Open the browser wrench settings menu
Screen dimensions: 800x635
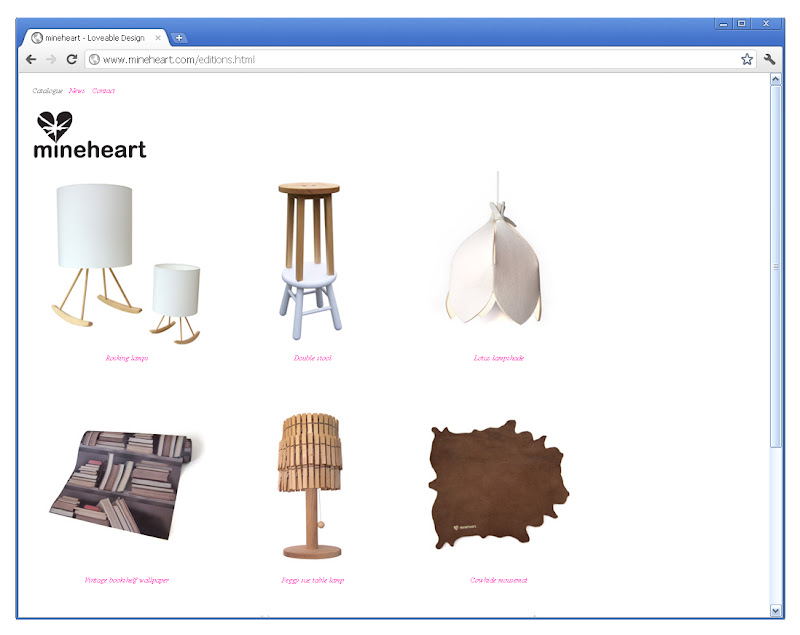click(x=767, y=59)
